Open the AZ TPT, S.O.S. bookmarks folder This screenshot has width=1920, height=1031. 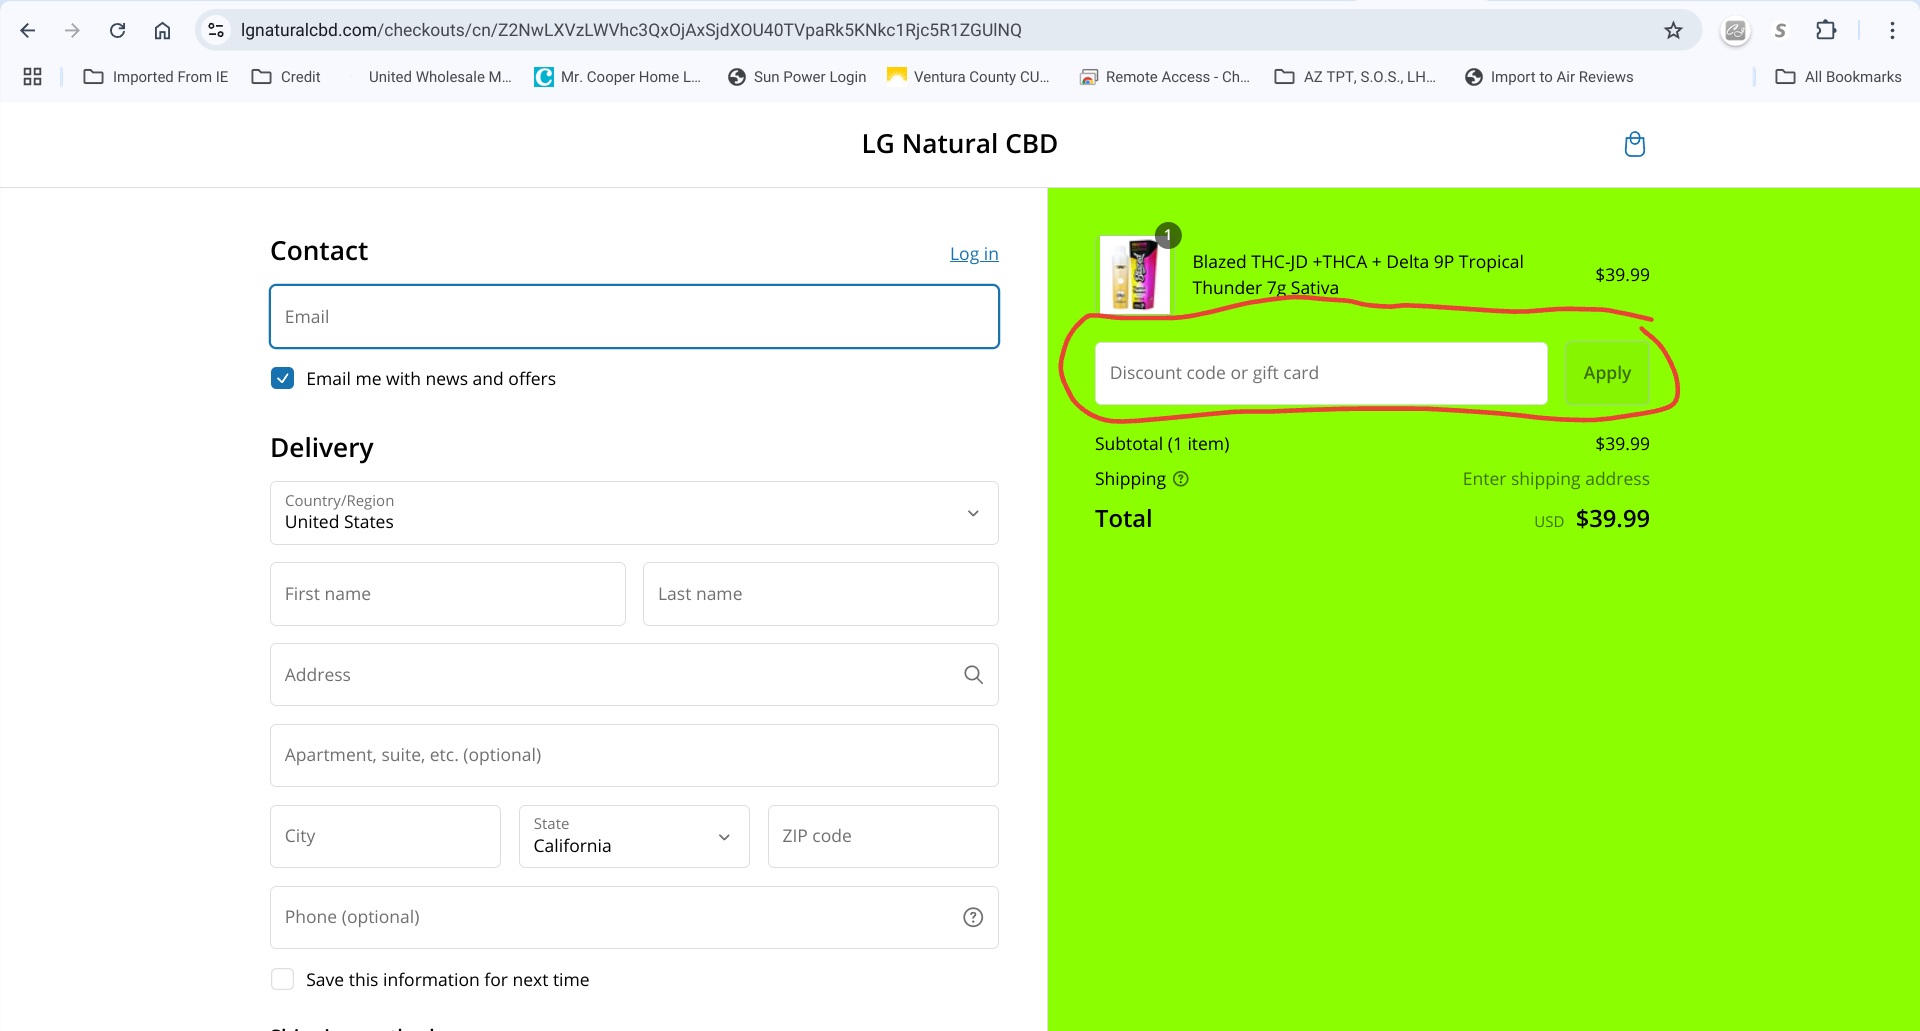[1355, 77]
